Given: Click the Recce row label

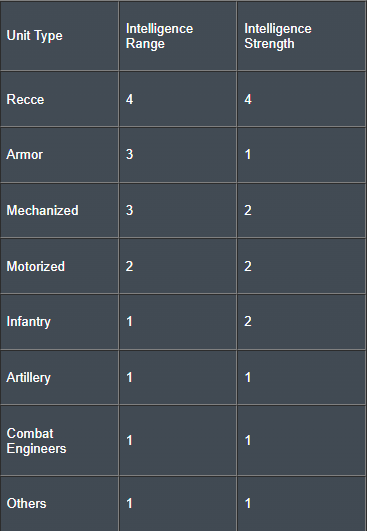Looking at the screenshot, I should pos(25,99).
